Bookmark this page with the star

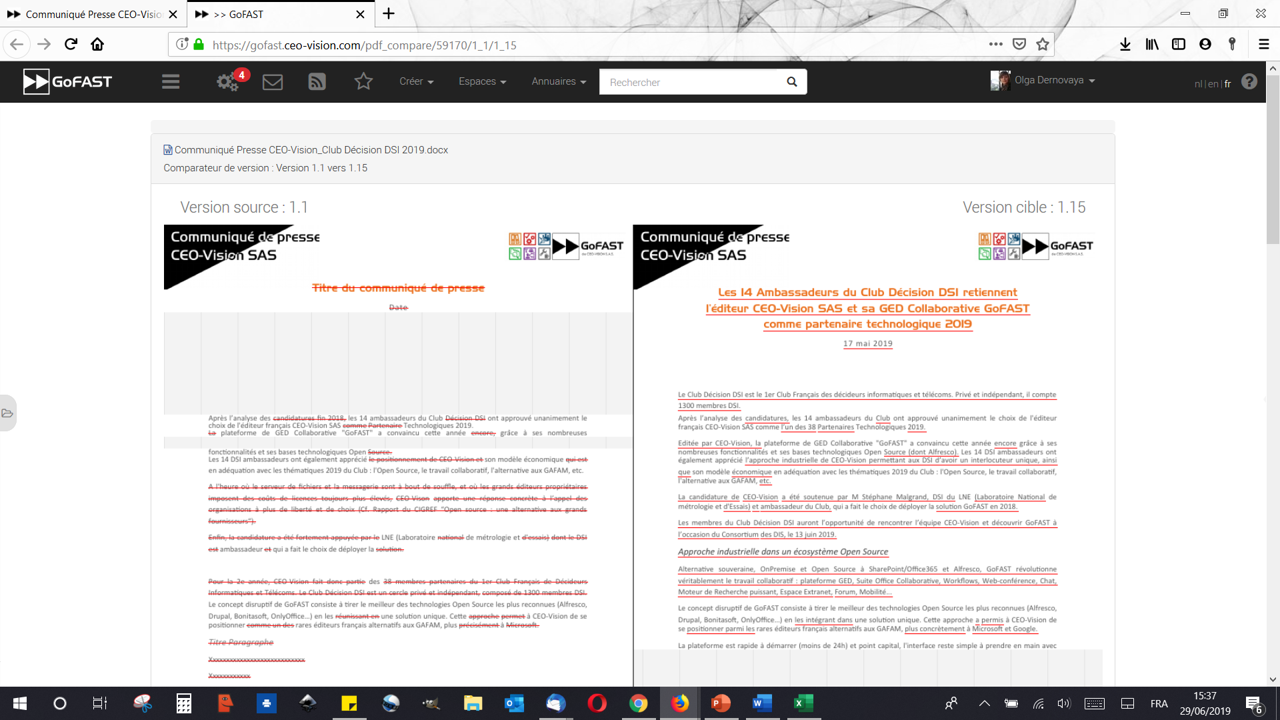[x=1043, y=44]
